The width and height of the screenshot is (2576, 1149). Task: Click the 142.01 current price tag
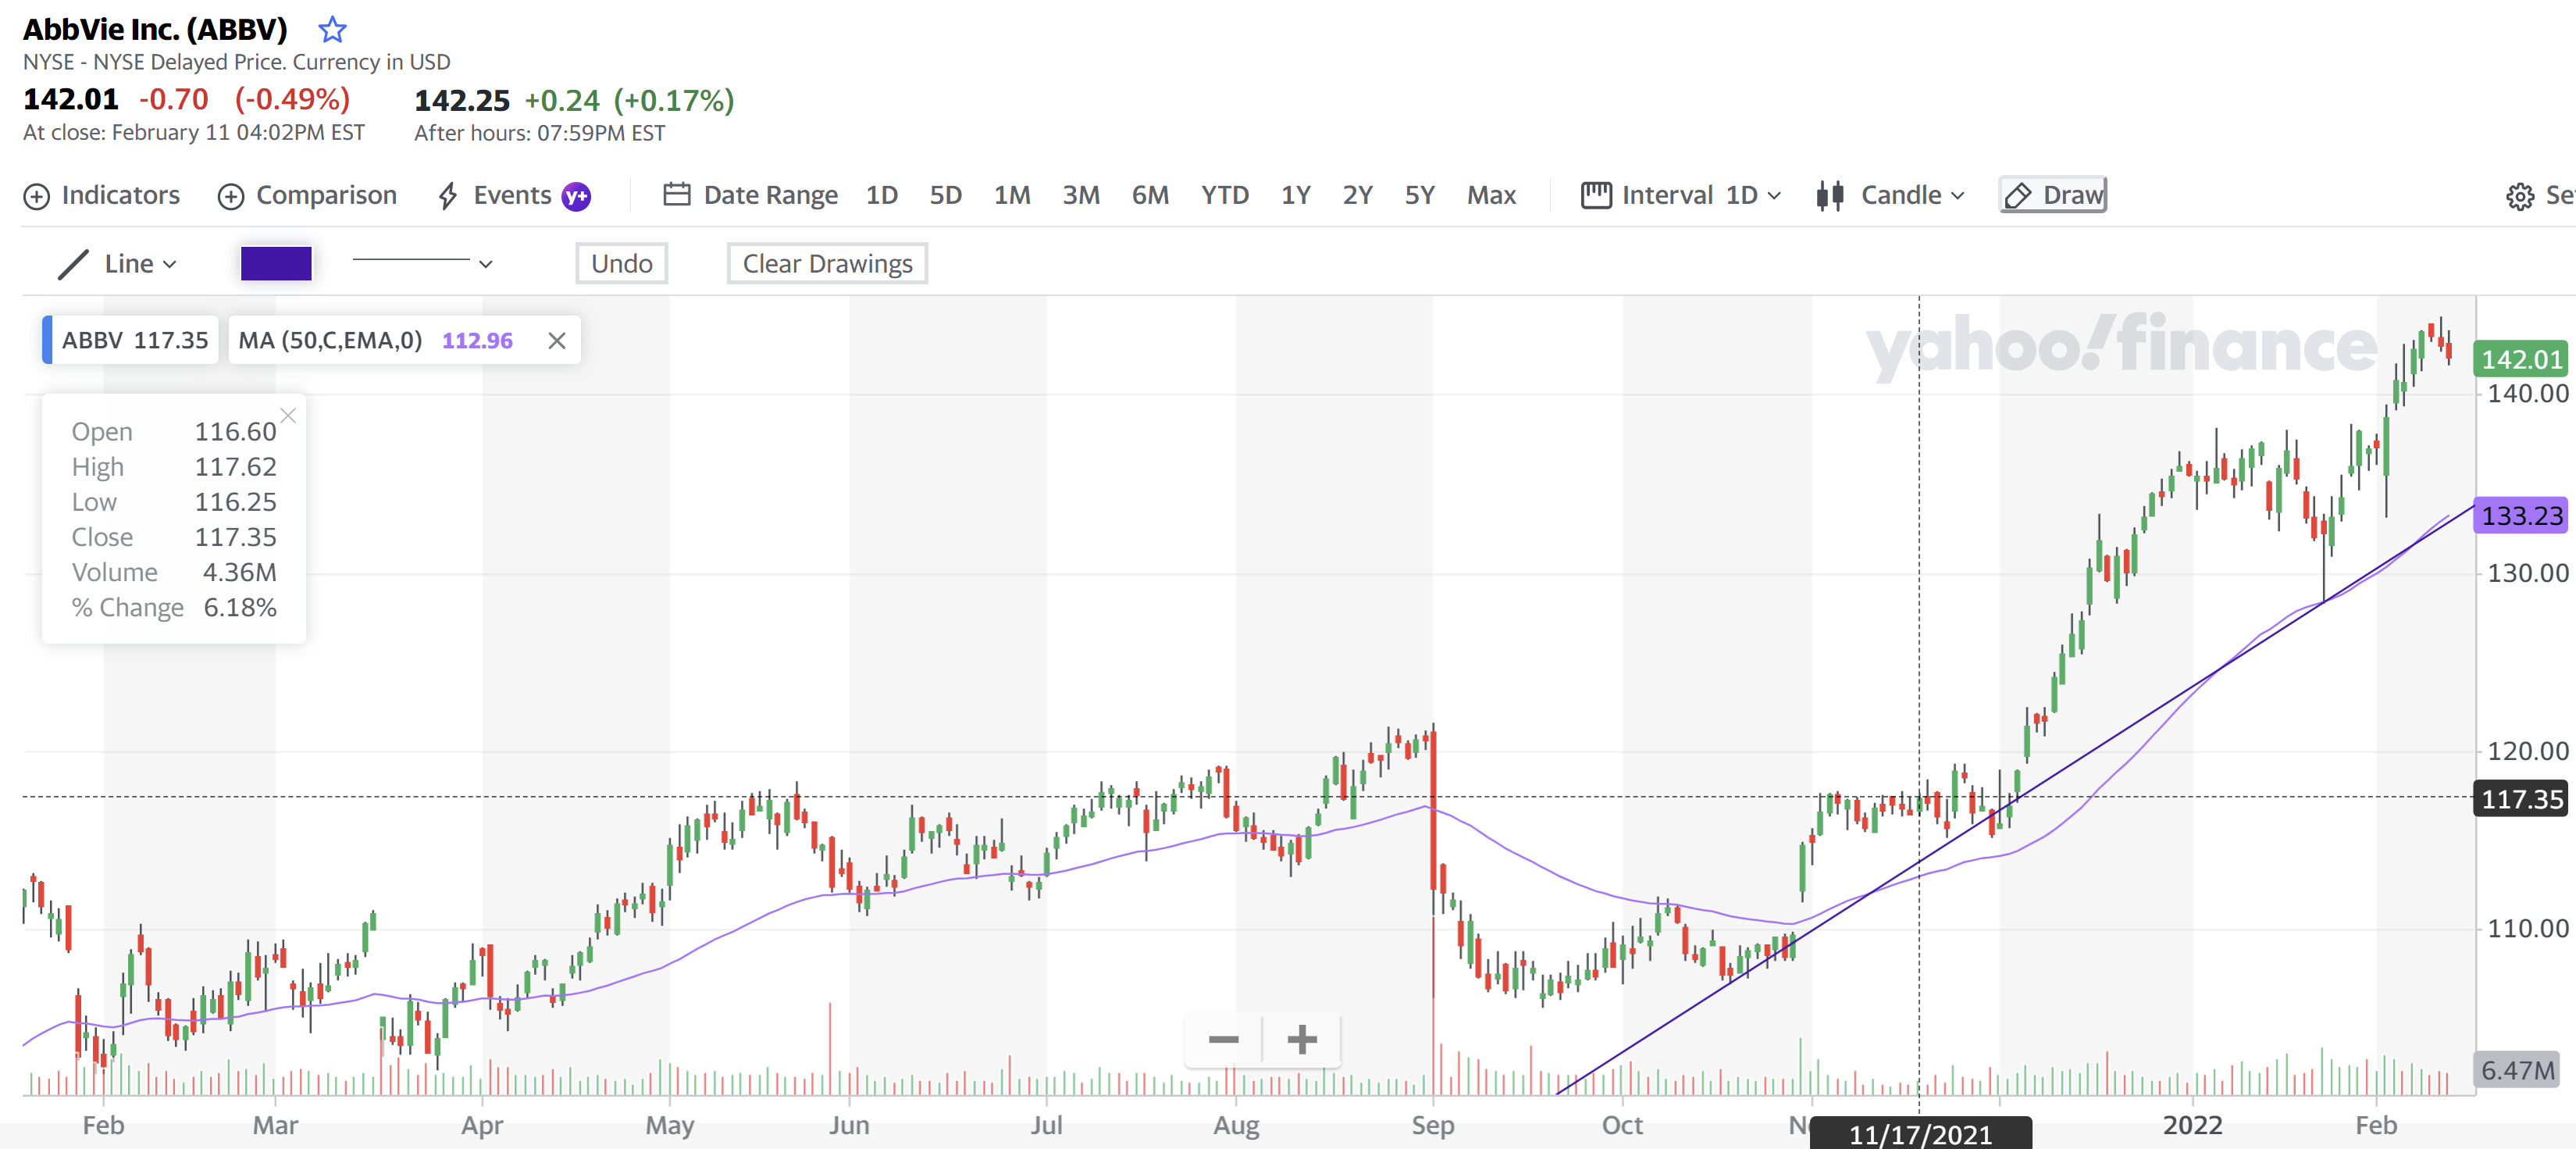pos(2521,359)
